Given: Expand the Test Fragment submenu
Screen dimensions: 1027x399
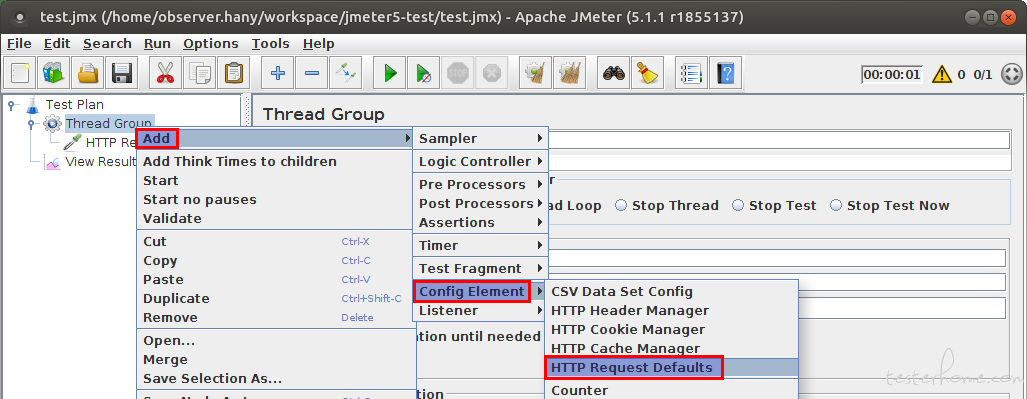Looking at the screenshot, I should pos(480,269).
